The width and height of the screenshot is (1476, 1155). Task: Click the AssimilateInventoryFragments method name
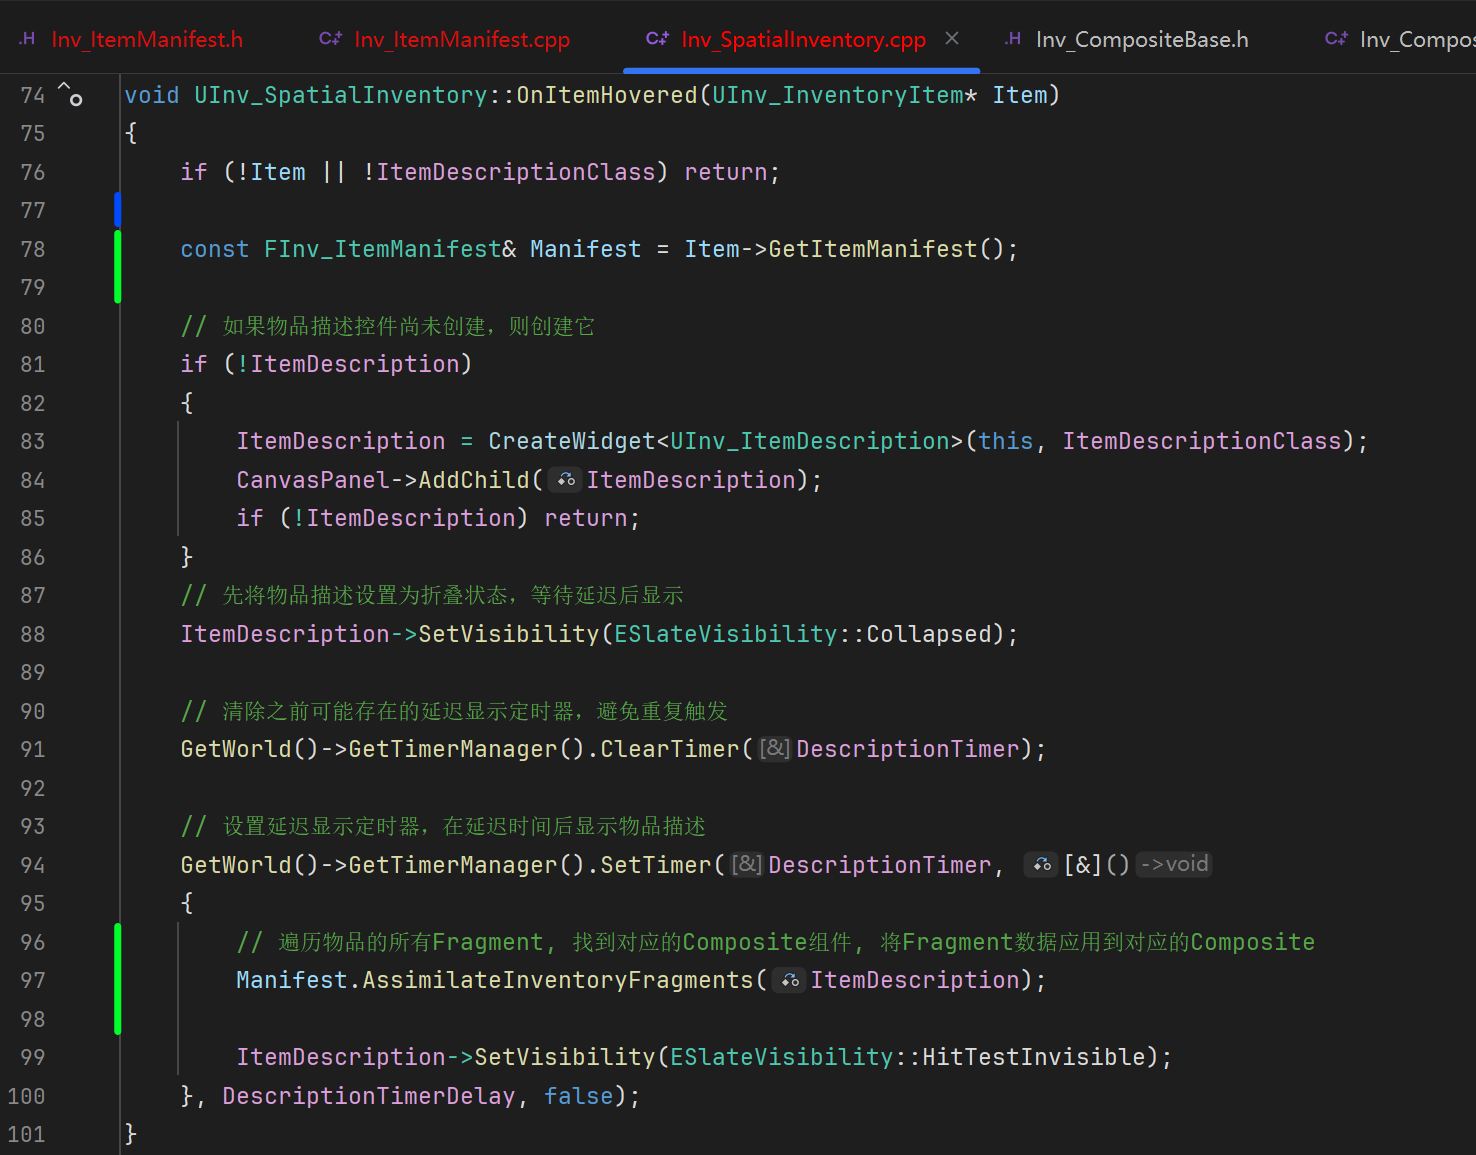click(x=558, y=980)
